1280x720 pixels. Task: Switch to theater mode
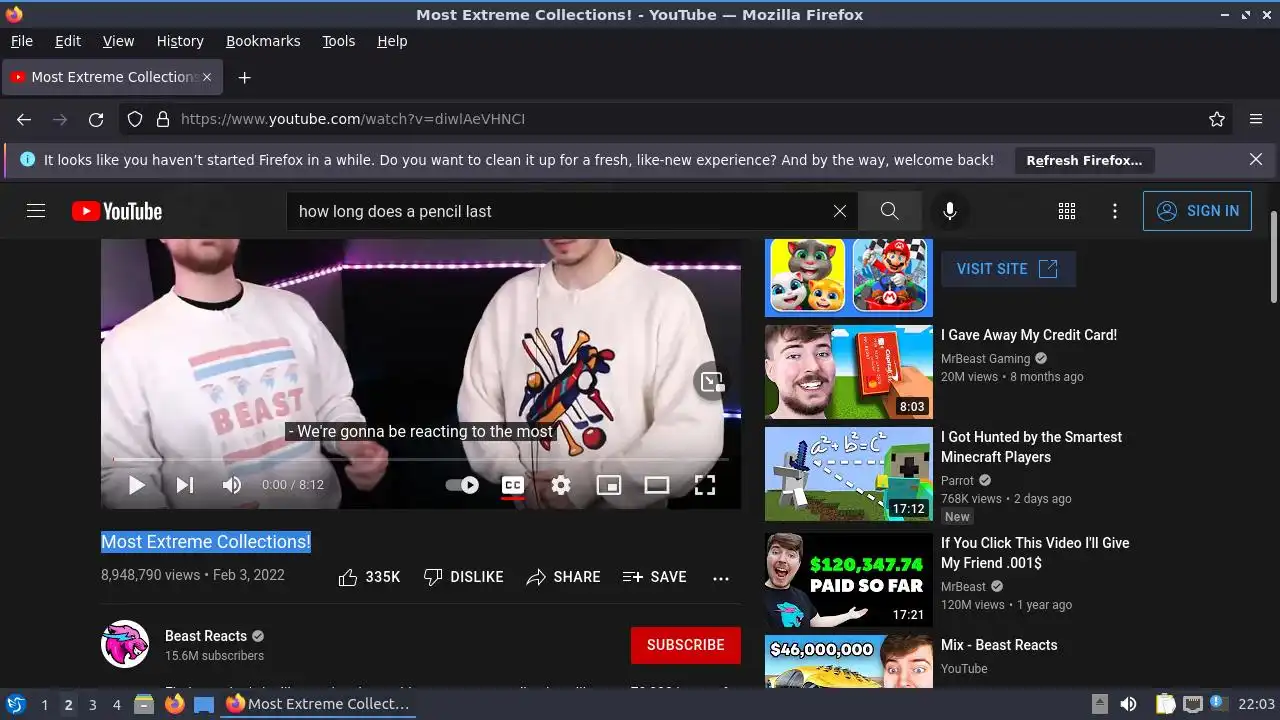(657, 485)
